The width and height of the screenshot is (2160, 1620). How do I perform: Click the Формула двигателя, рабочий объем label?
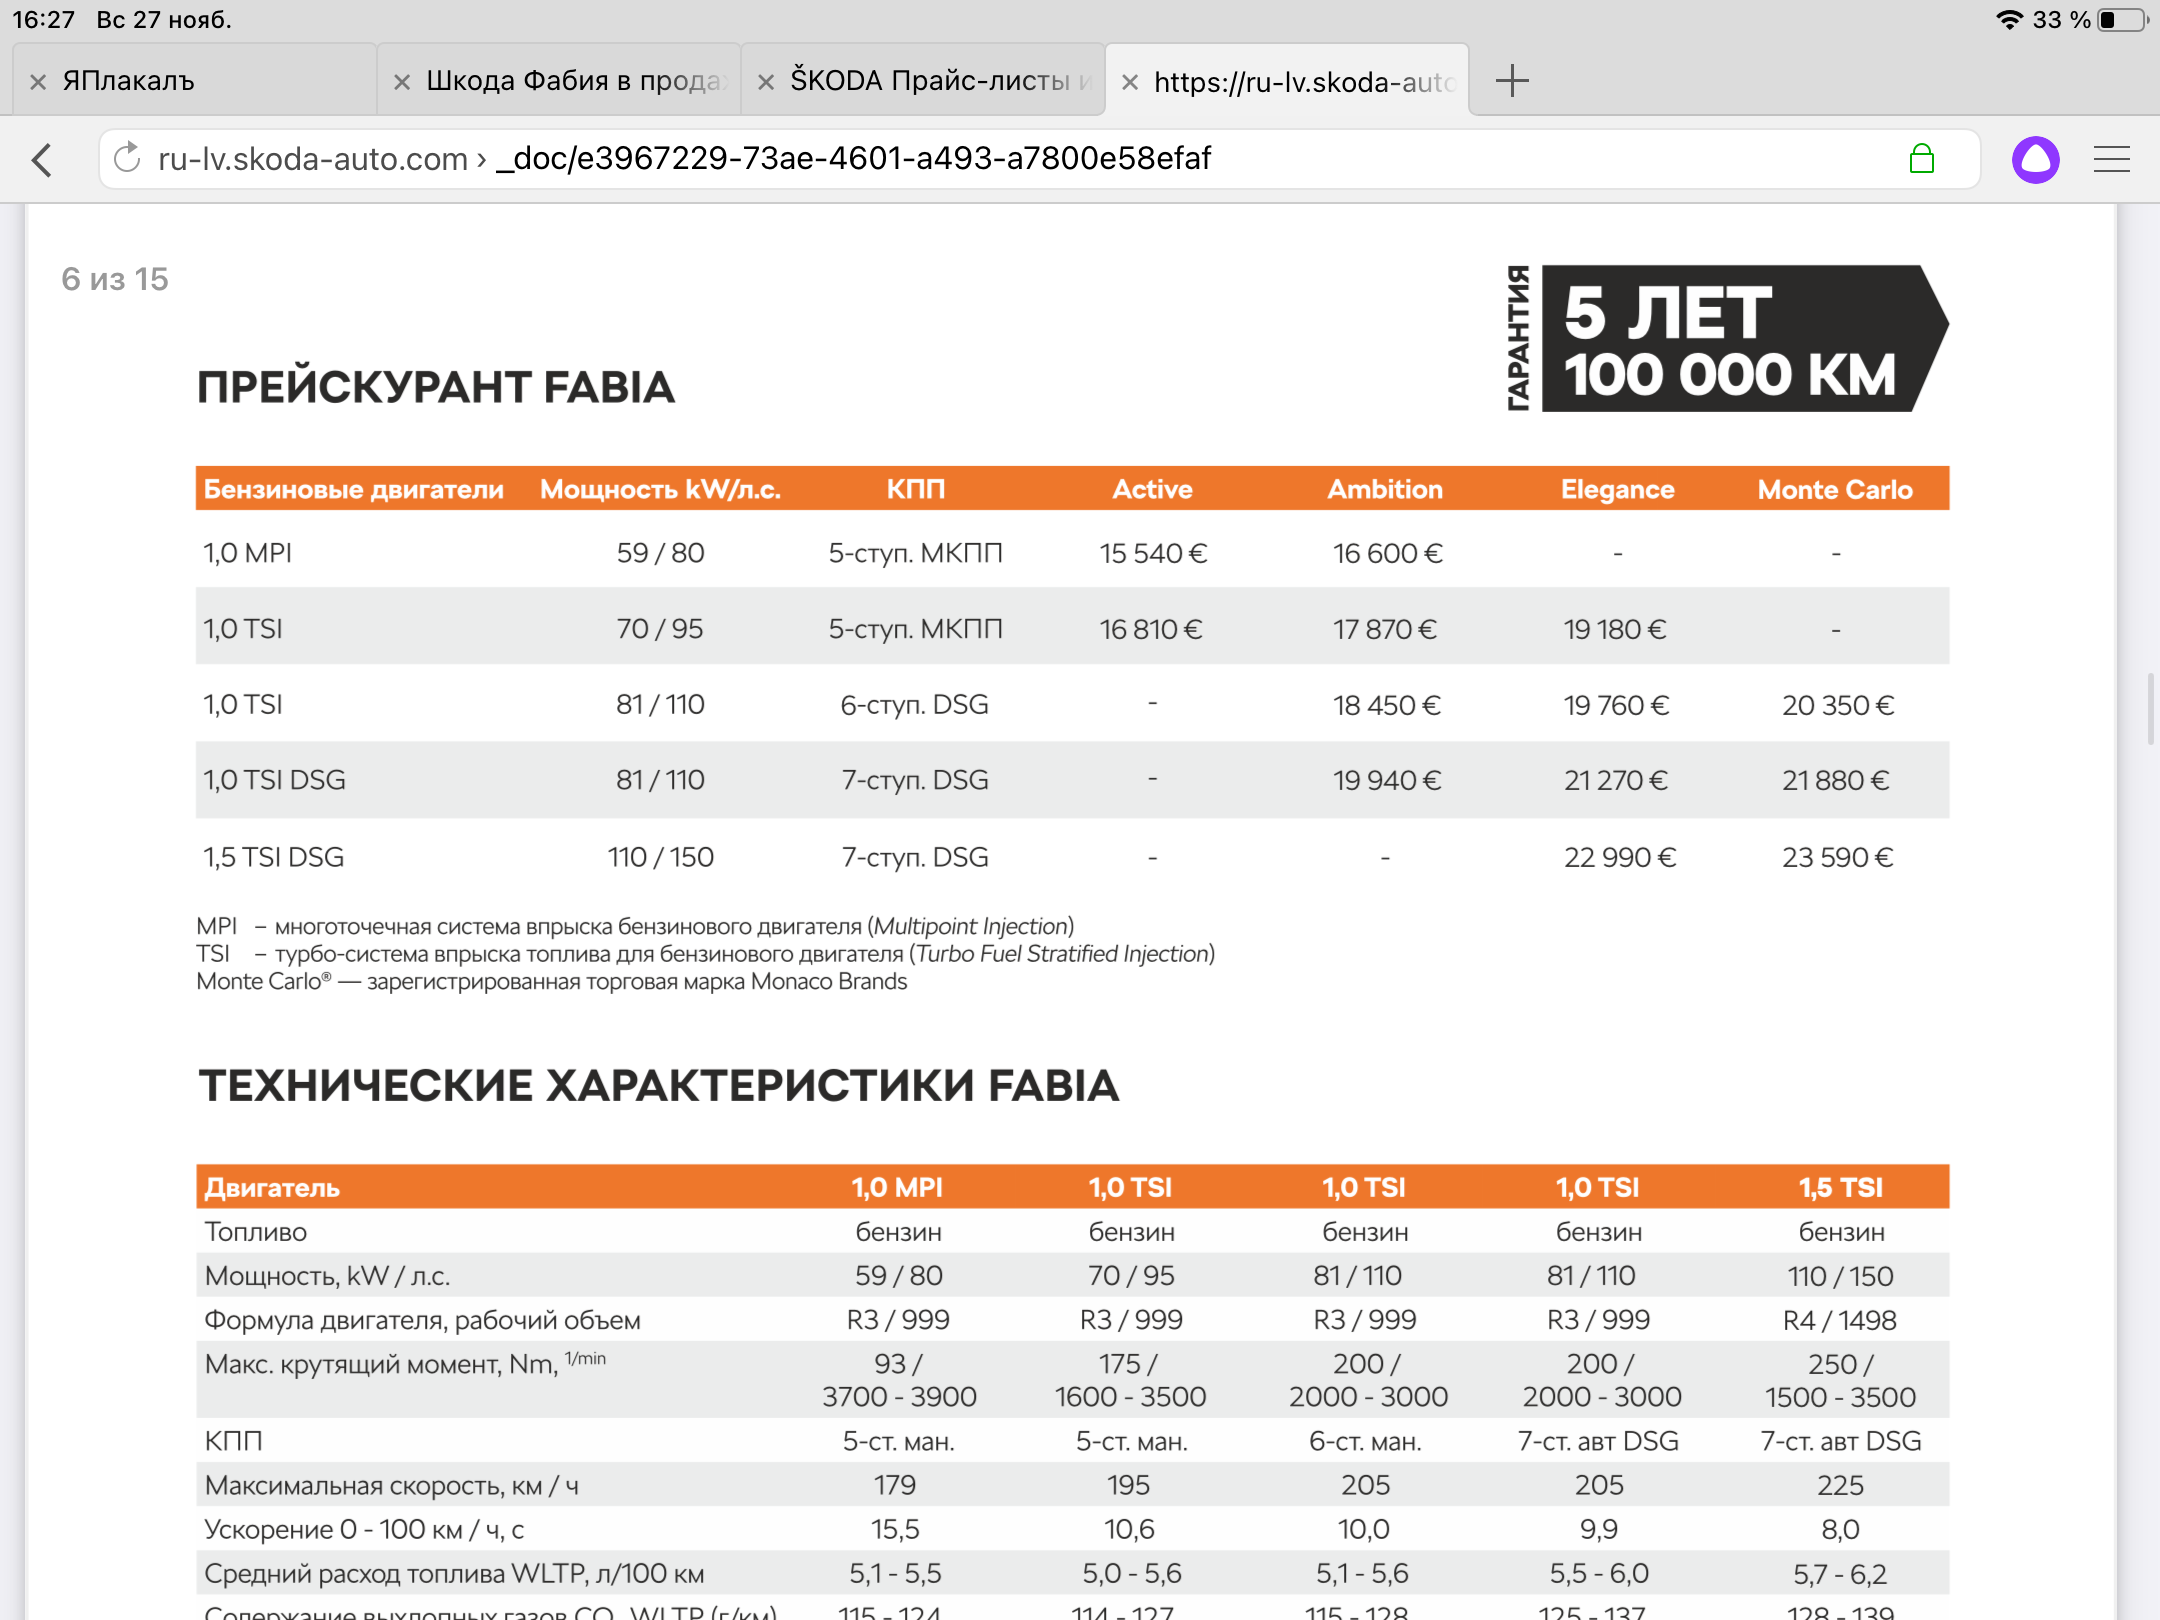[422, 1320]
